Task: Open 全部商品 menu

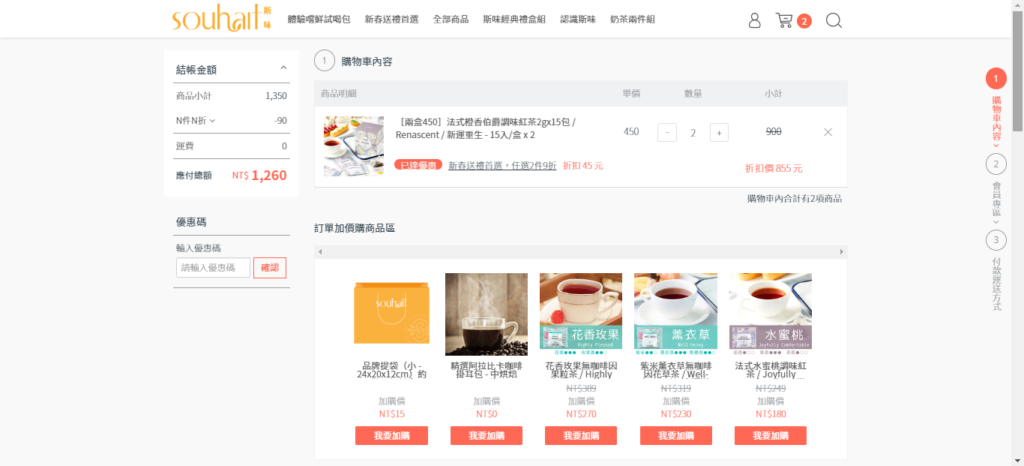Action: click(x=451, y=20)
